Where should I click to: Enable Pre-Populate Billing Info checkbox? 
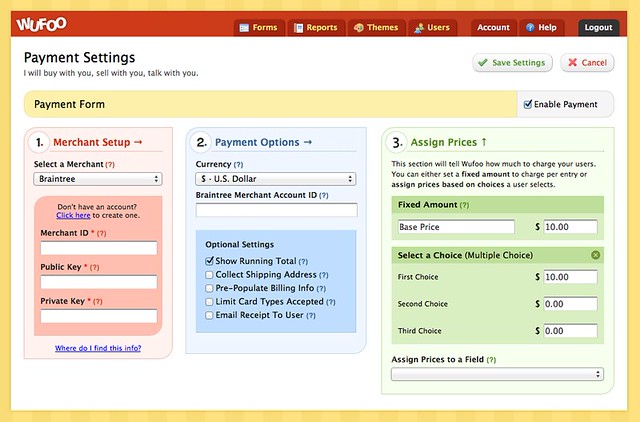tap(209, 289)
